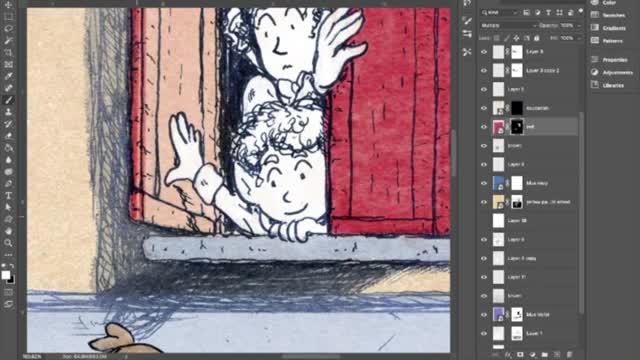
Task: Lock layer position
Action: pyautogui.click(x=516, y=38)
